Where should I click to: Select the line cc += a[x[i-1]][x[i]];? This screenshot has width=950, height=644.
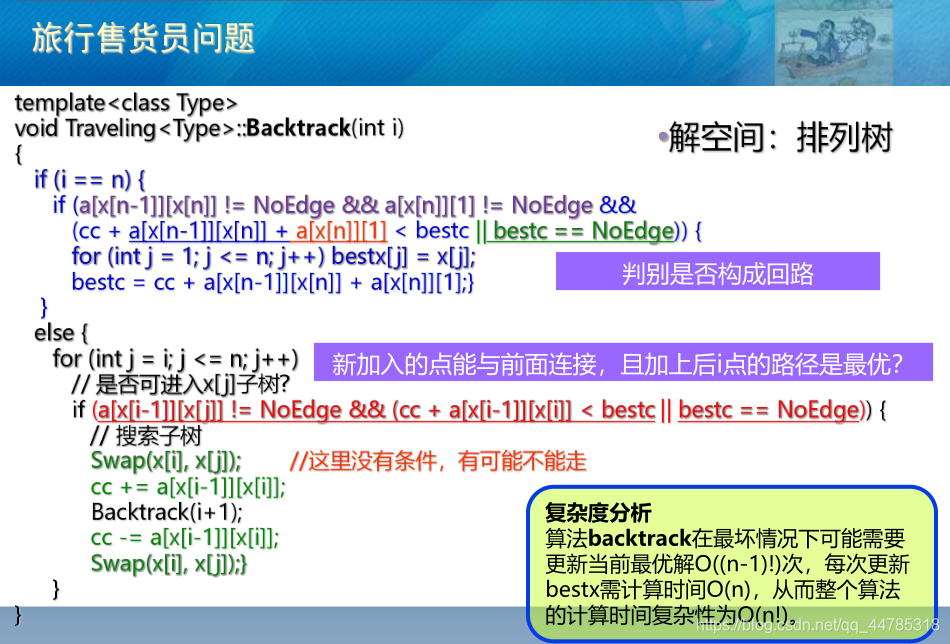(188, 487)
